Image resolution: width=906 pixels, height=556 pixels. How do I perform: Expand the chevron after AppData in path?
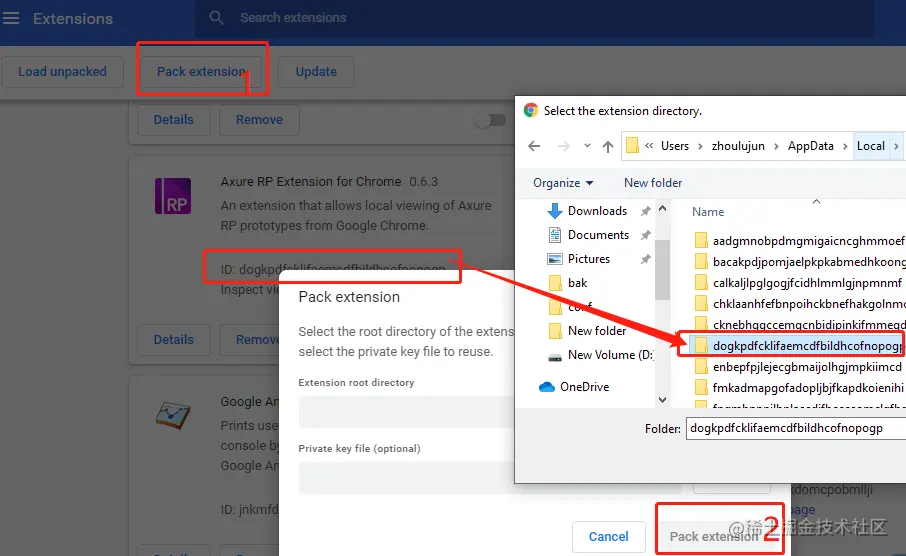(845, 146)
